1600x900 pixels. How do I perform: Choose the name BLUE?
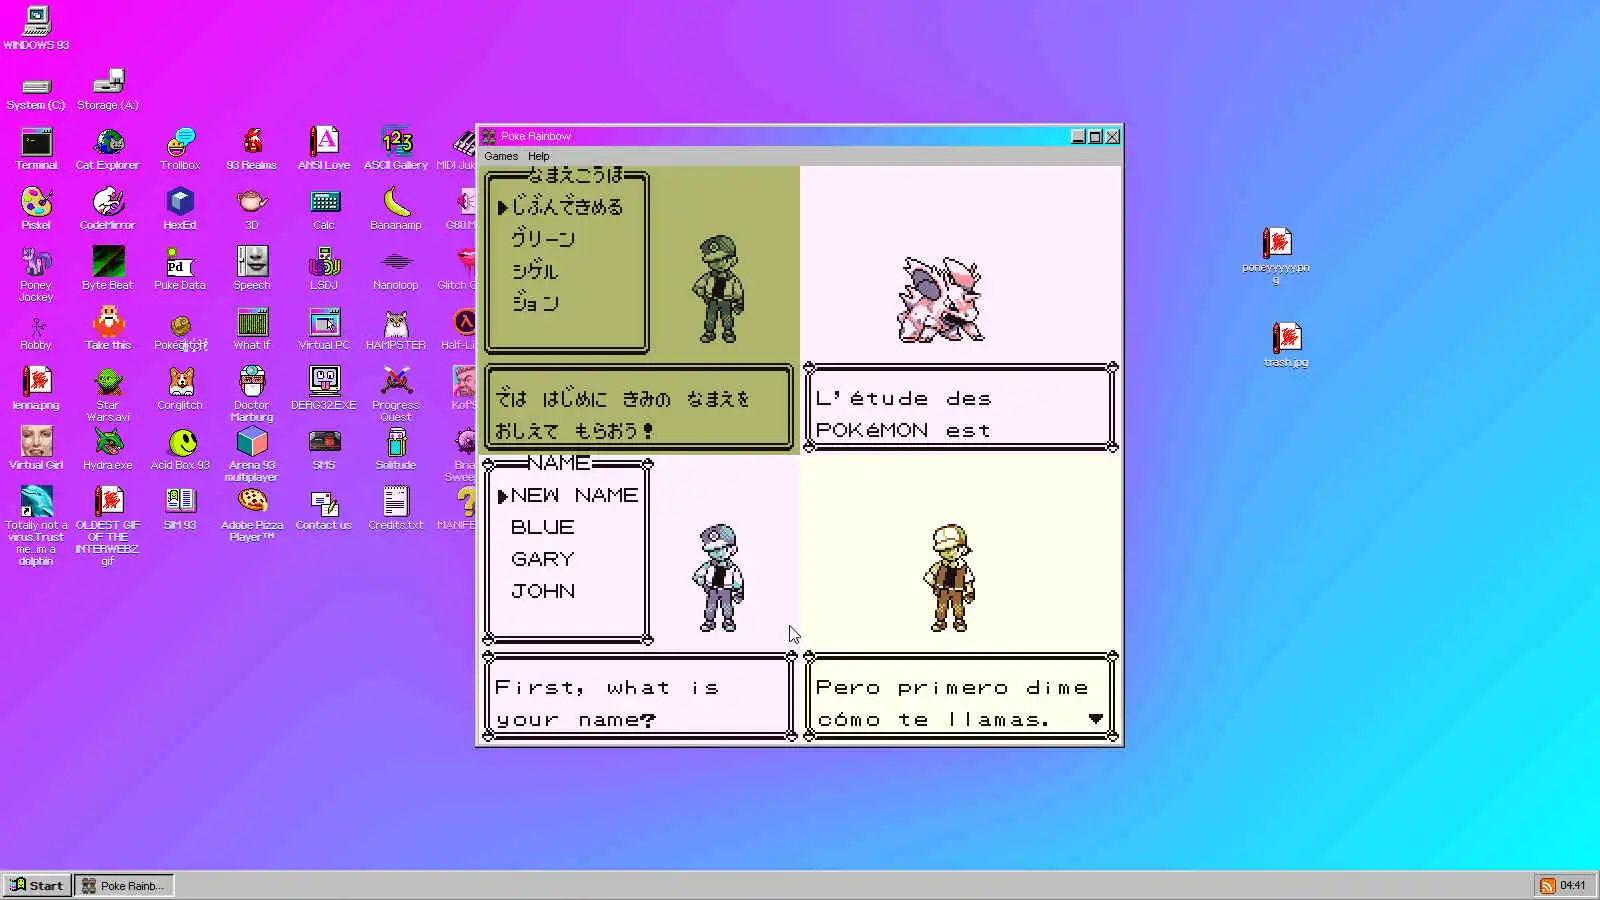point(542,527)
